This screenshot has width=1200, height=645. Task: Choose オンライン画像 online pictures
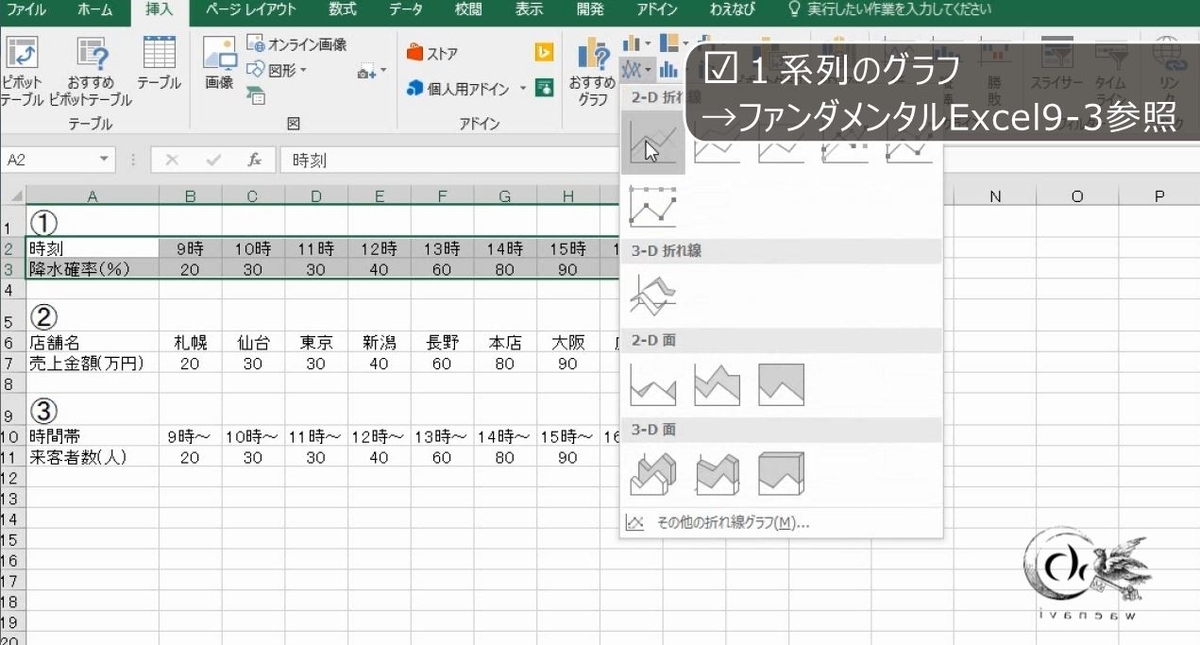[297, 44]
